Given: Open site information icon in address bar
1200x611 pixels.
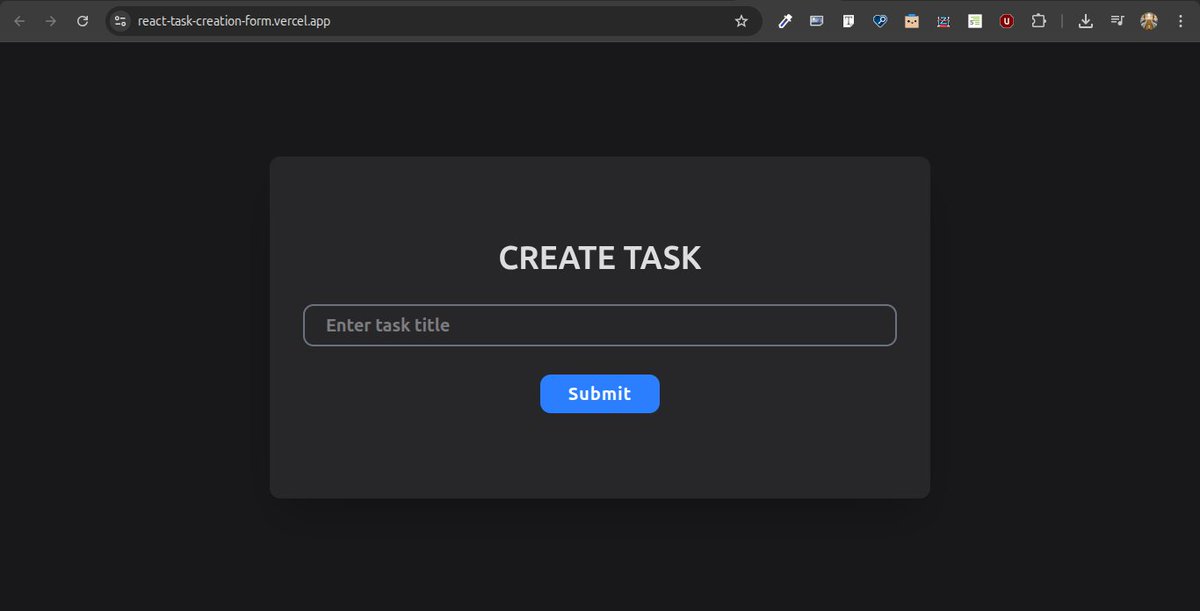Looking at the screenshot, I should coord(120,21).
